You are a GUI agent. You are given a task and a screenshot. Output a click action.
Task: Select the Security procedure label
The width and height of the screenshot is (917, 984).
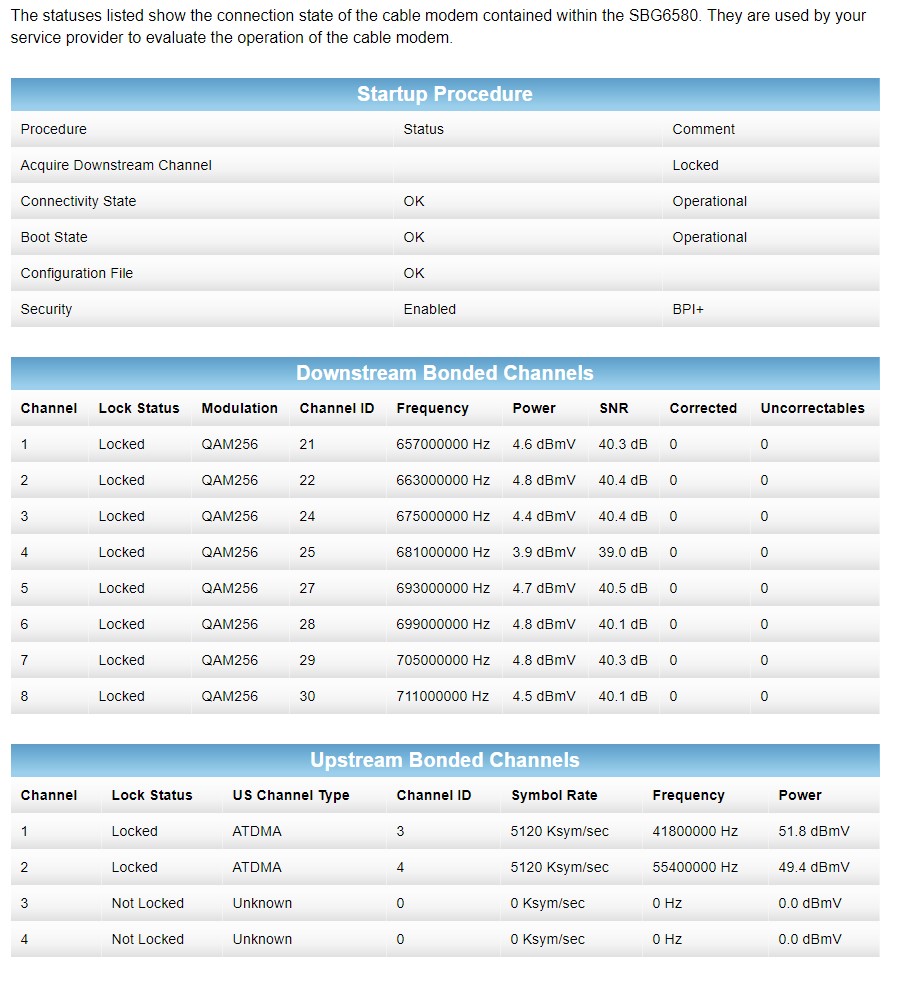pyautogui.click(x=46, y=309)
